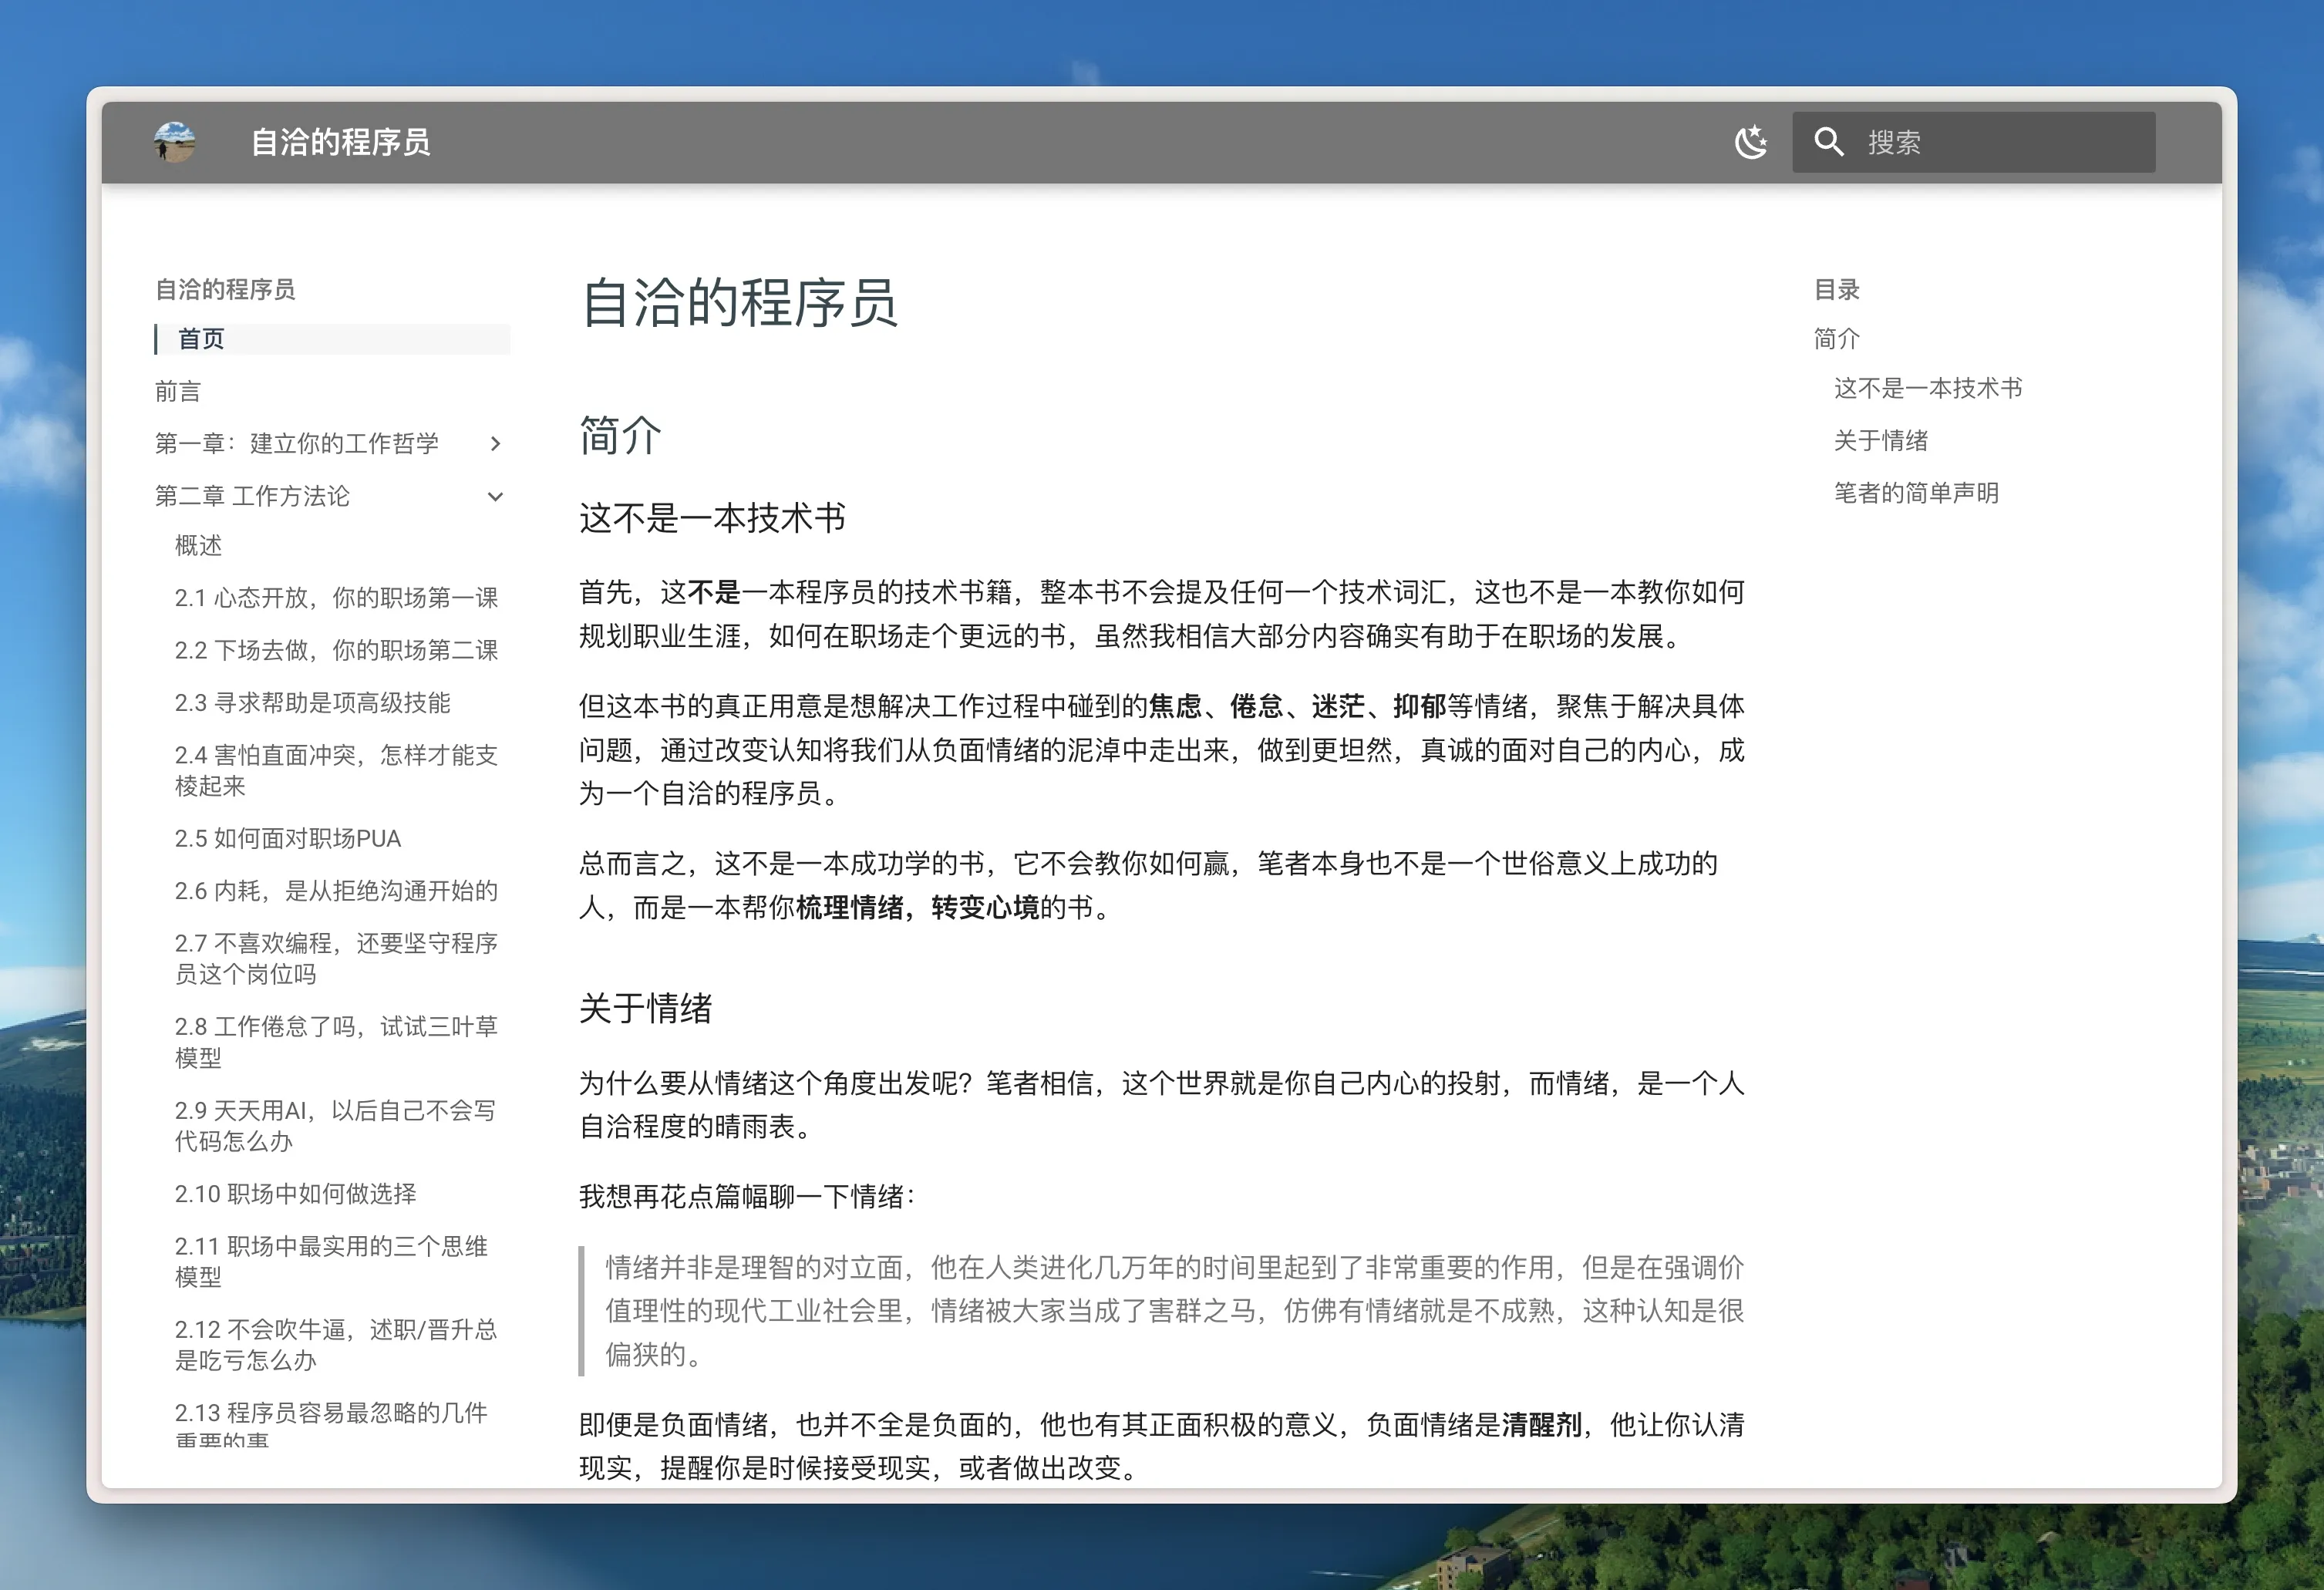Open 2.6 内耗 chapter link

pos(336,891)
